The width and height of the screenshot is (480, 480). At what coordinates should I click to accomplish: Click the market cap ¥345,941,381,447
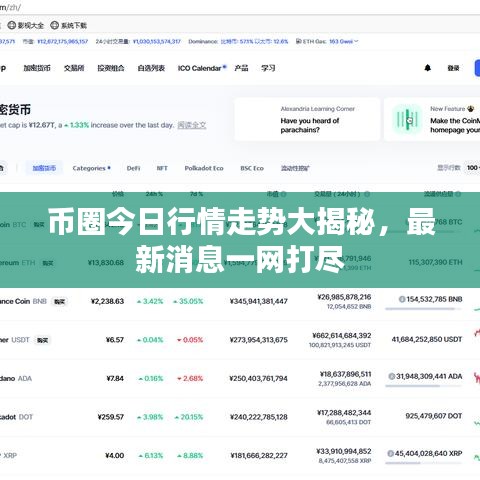pyautogui.click(x=259, y=301)
